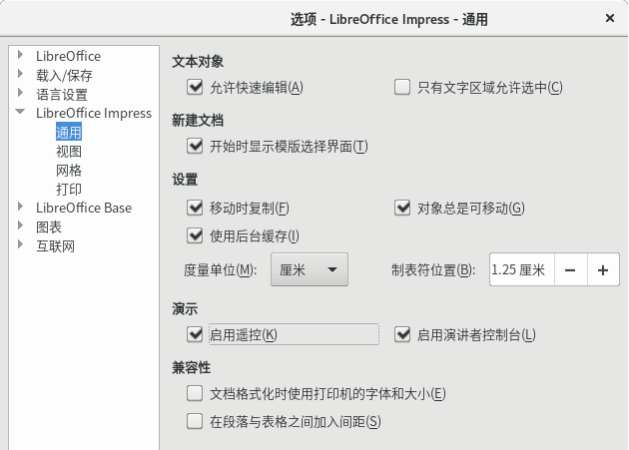The width and height of the screenshot is (629, 450).
Task: Enable 只有文字区域允许选中 checkbox
Action: click(x=403, y=87)
